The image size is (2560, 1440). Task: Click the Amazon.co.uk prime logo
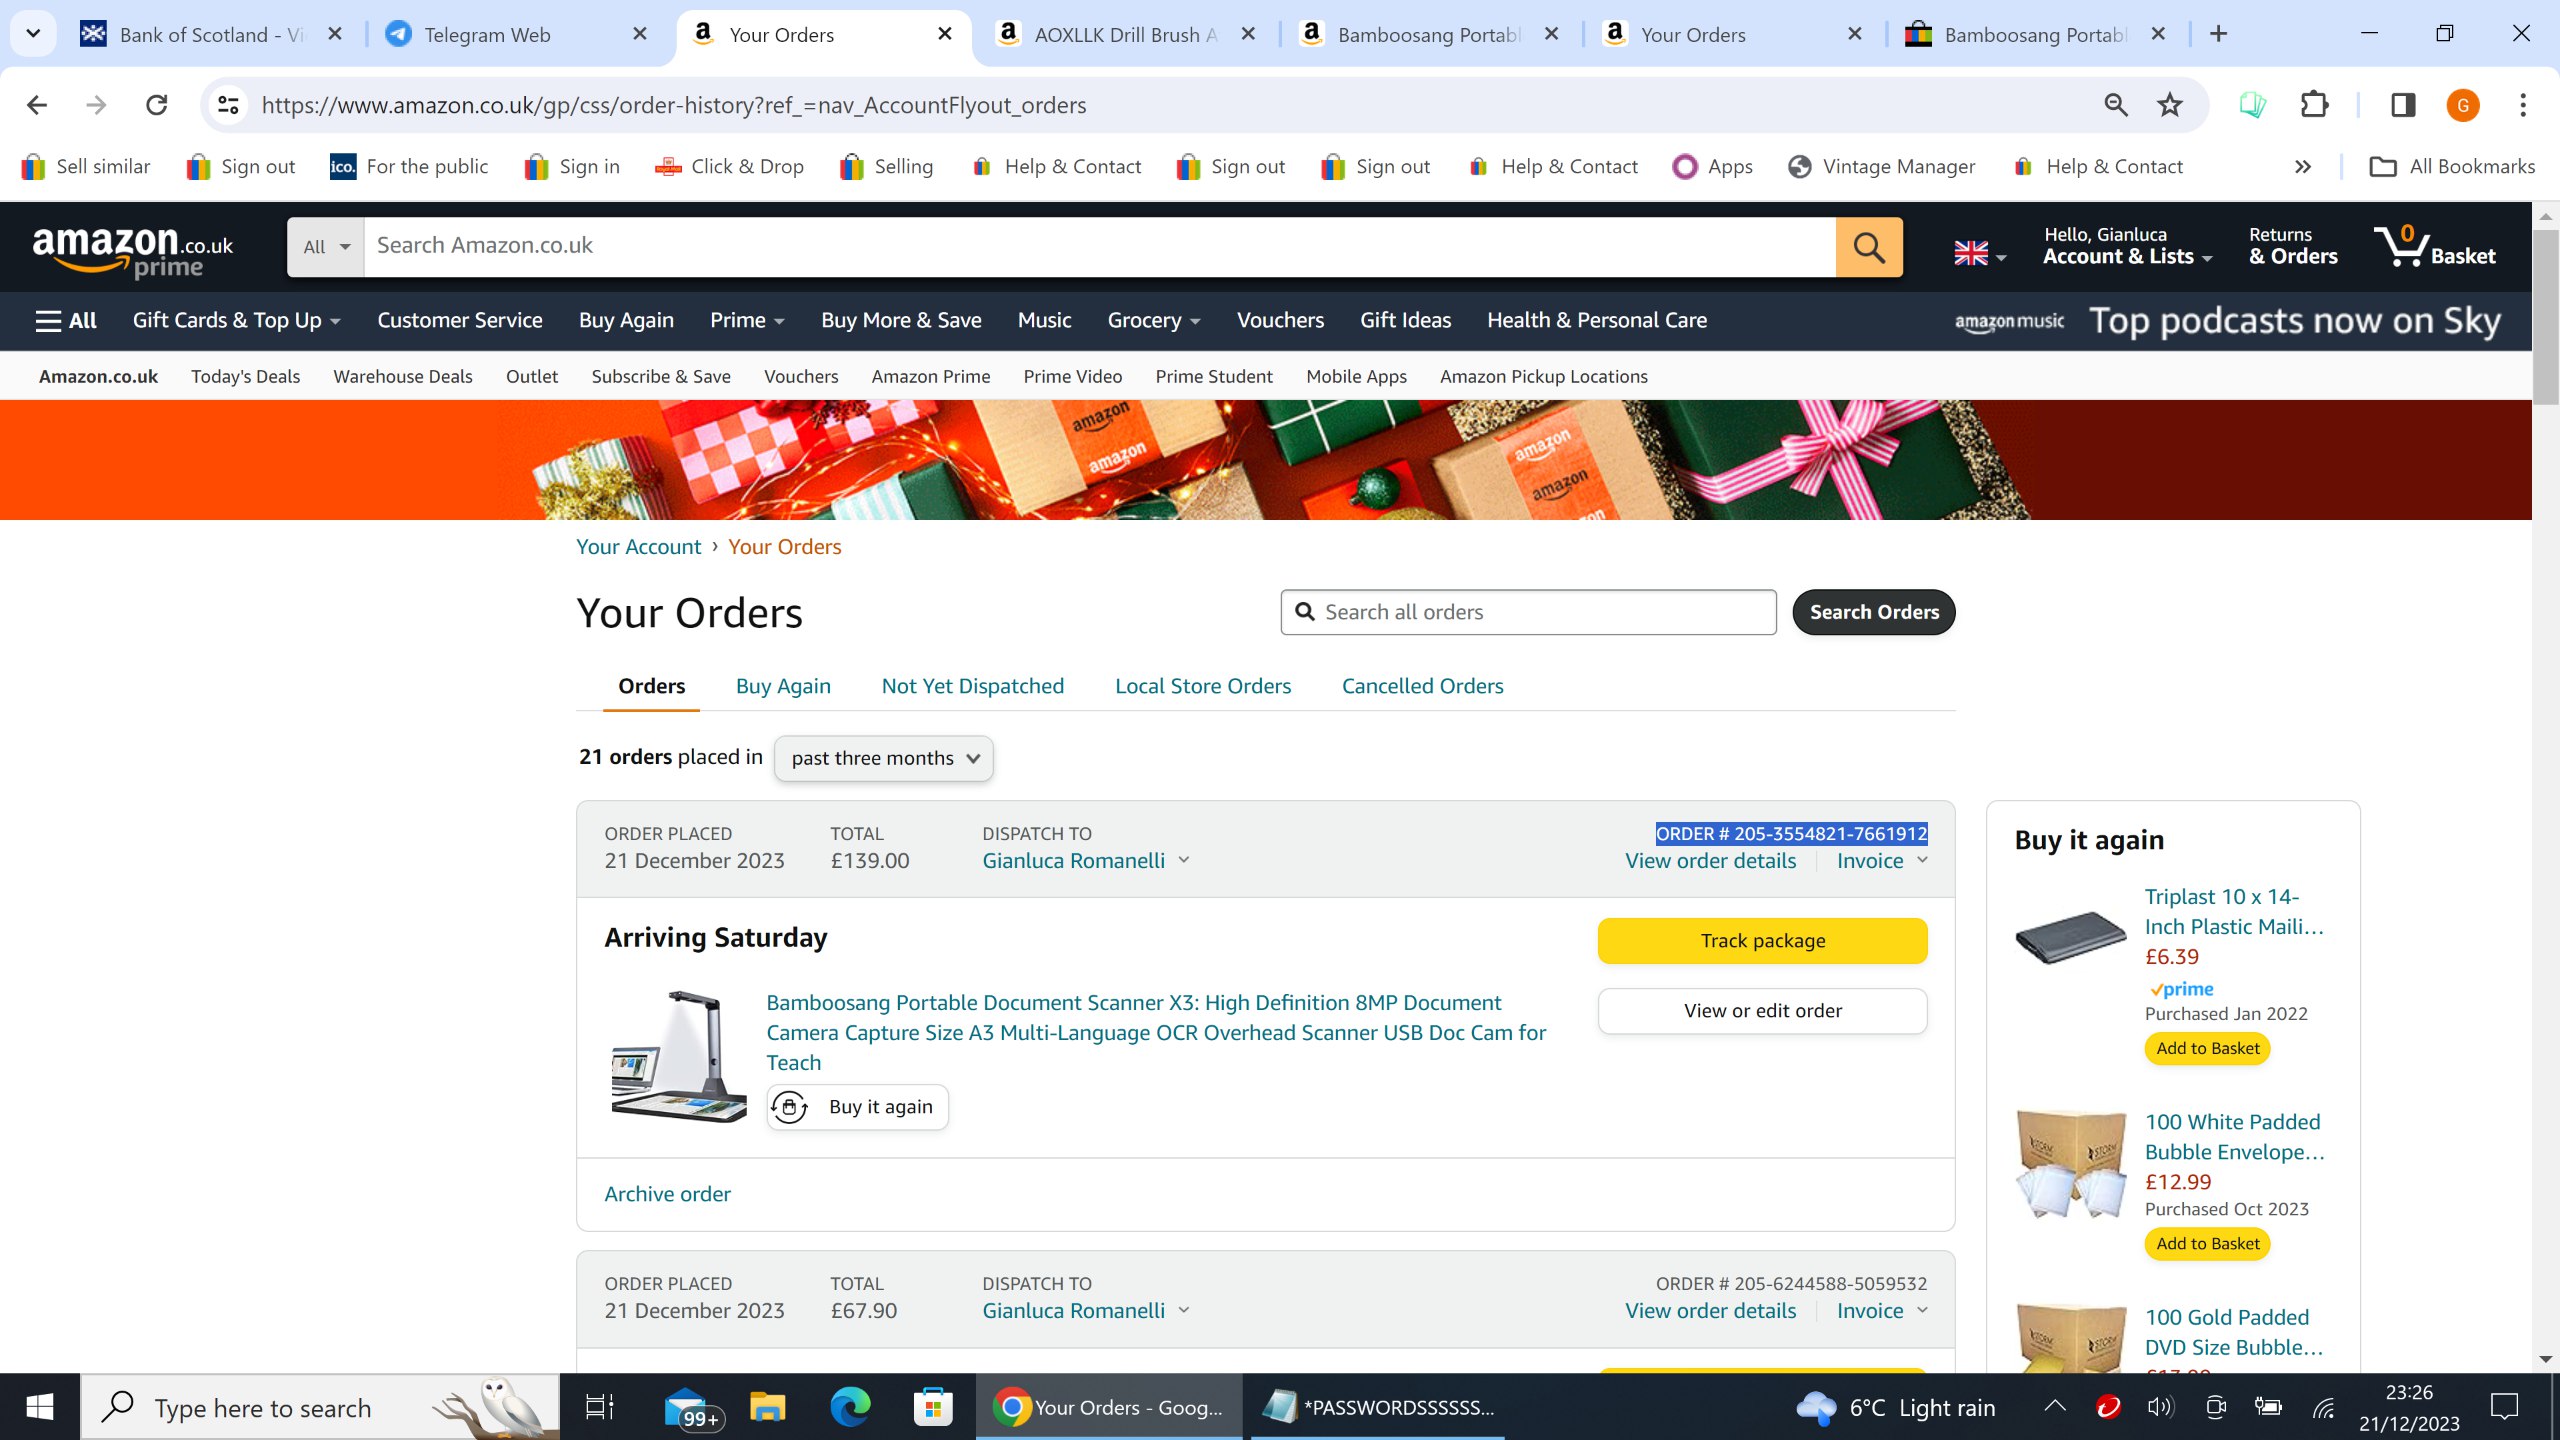132,250
